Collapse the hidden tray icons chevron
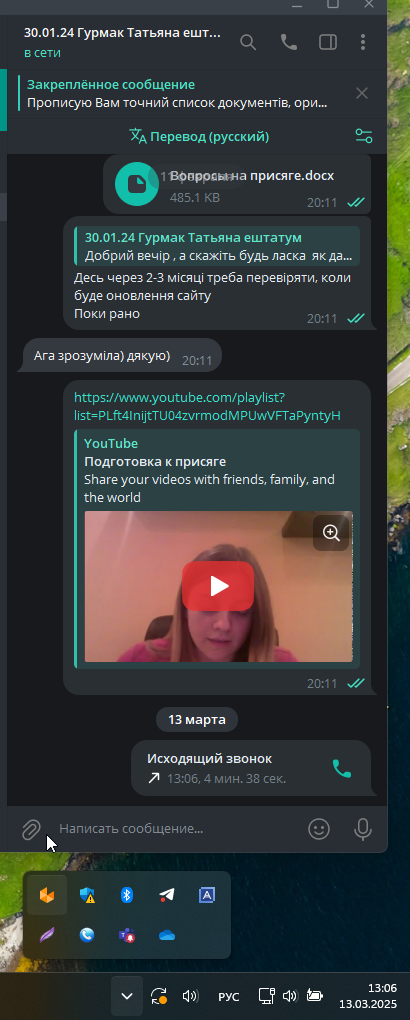 127,996
